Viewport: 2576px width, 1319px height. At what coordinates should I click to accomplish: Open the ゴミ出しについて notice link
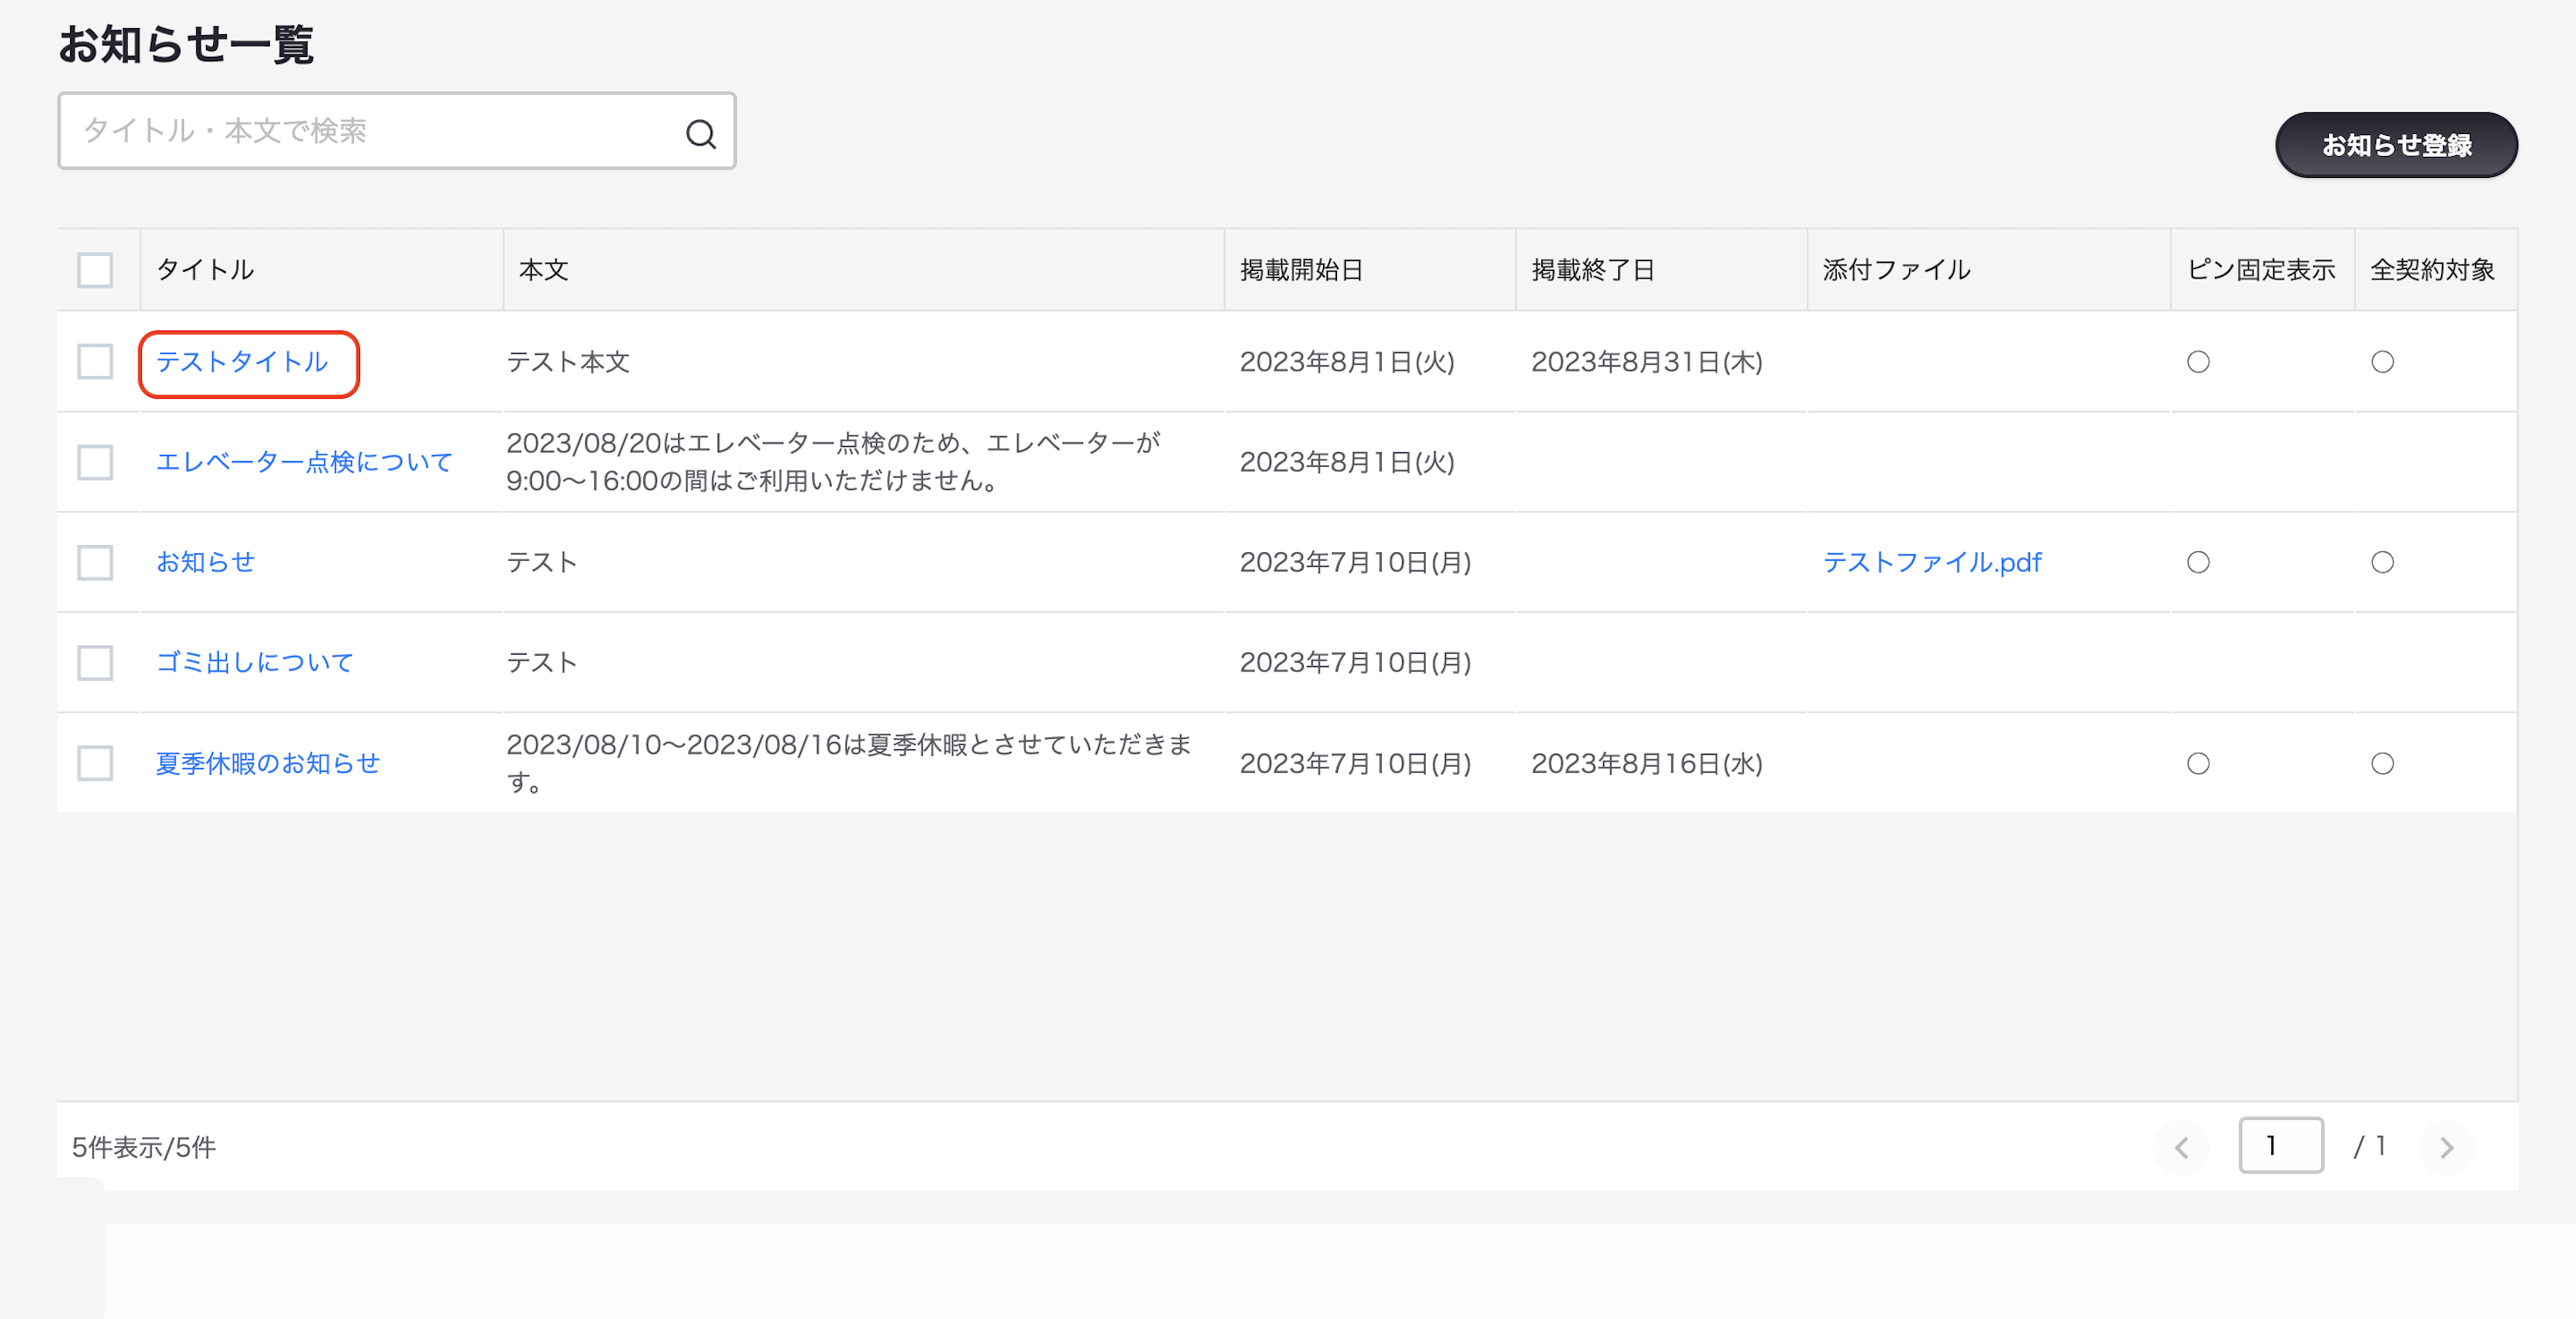(x=255, y=662)
